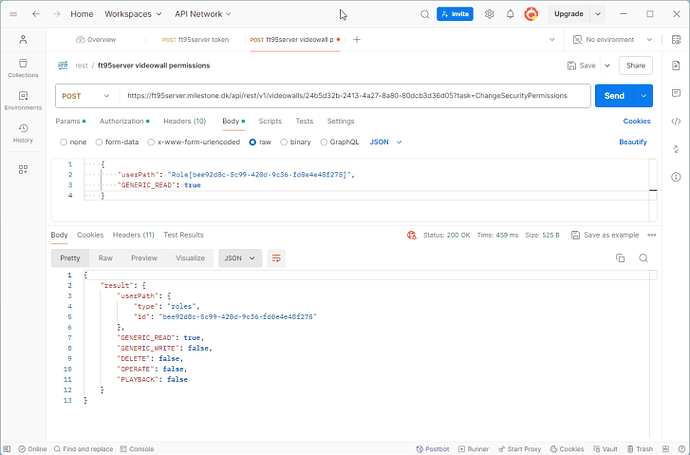Select the none body type radio
Screen dimensions: 690x455
pos(65,142)
